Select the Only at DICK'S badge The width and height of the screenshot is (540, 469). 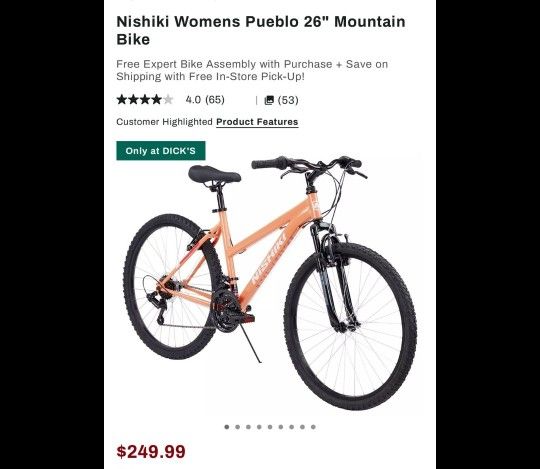tap(161, 151)
